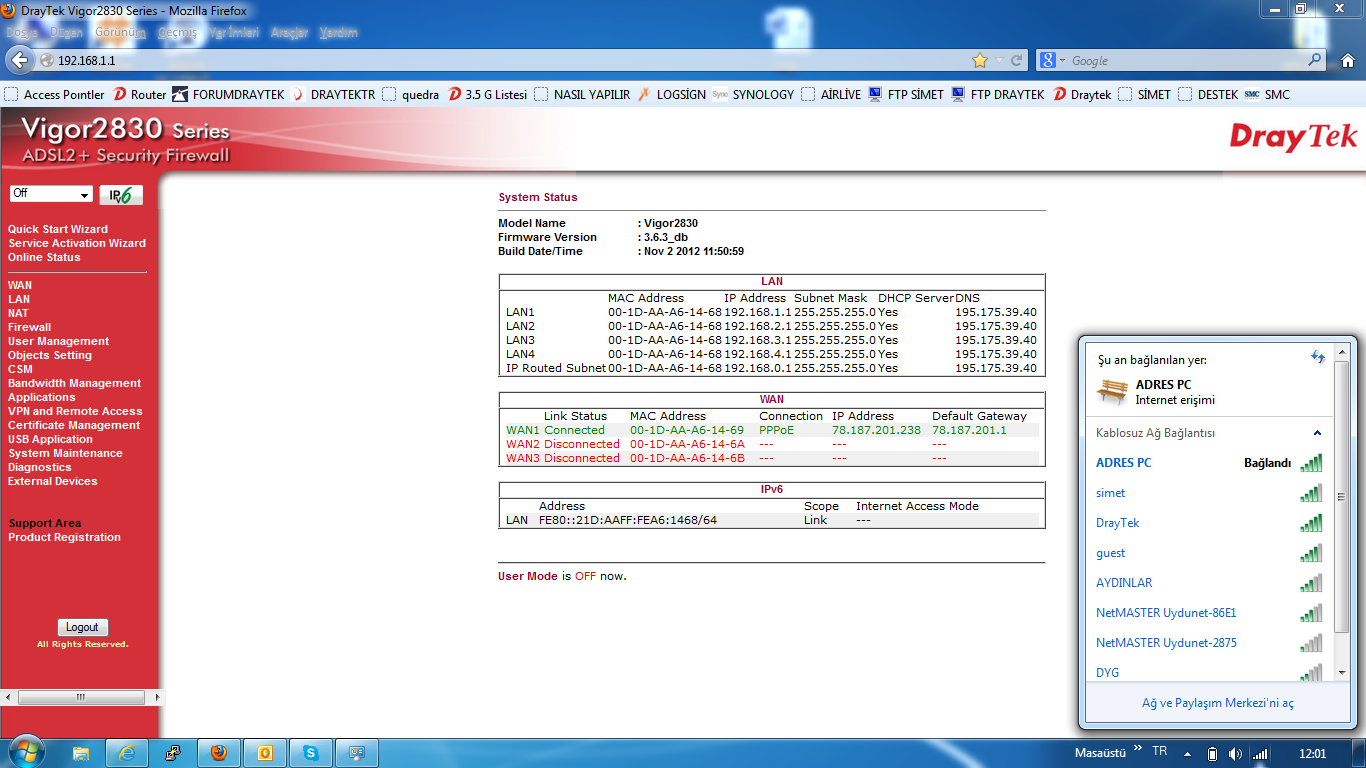This screenshot has width=1366, height=768.
Task: Open Internet Explorer from the taskbar
Action: (127, 753)
